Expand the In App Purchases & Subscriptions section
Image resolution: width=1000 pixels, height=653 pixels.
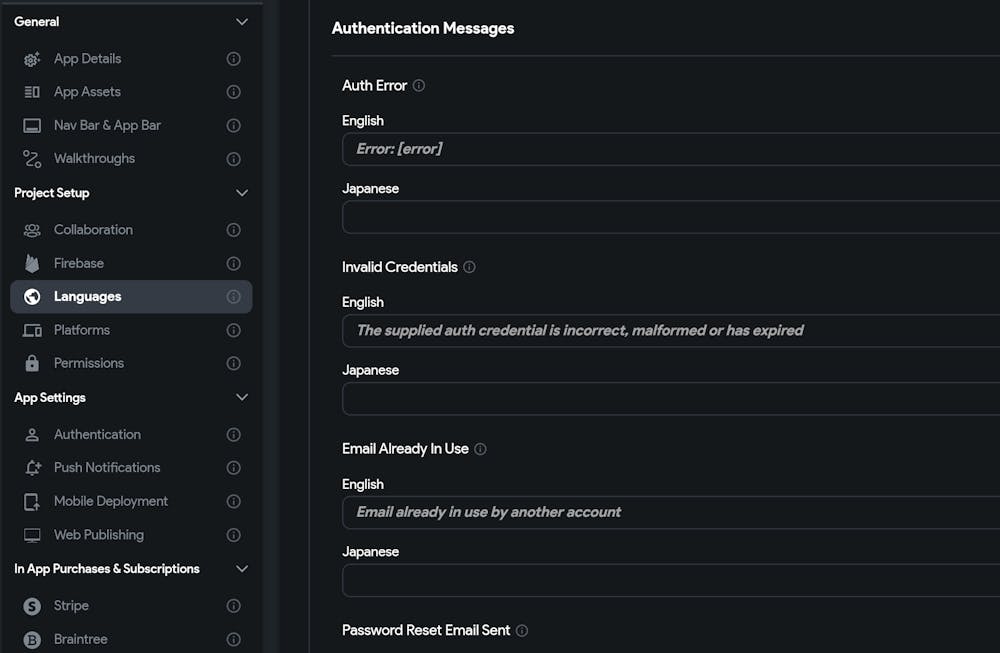click(241, 568)
